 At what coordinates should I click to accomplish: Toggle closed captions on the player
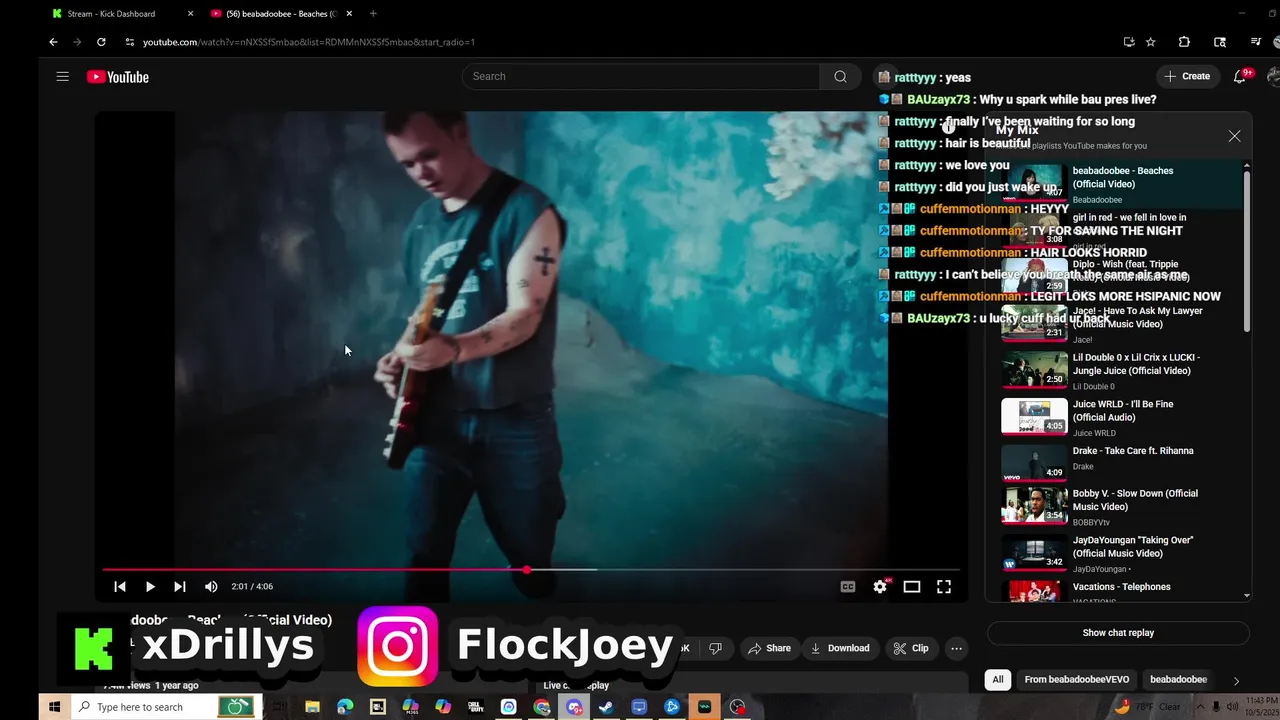848,587
